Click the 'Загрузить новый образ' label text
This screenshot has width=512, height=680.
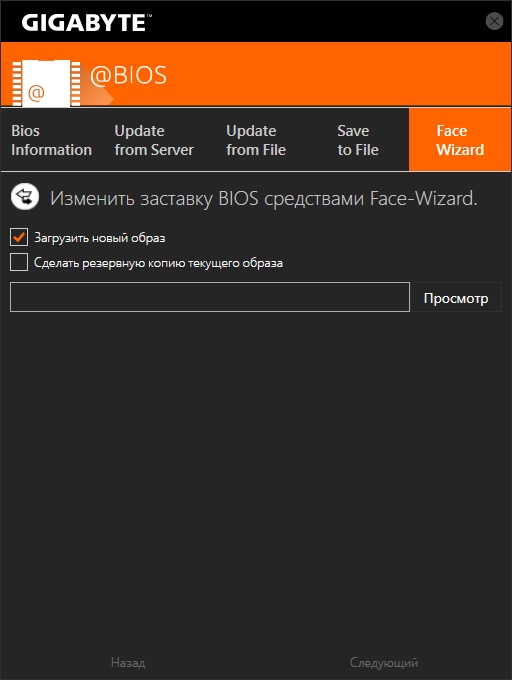tap(100, 238)
